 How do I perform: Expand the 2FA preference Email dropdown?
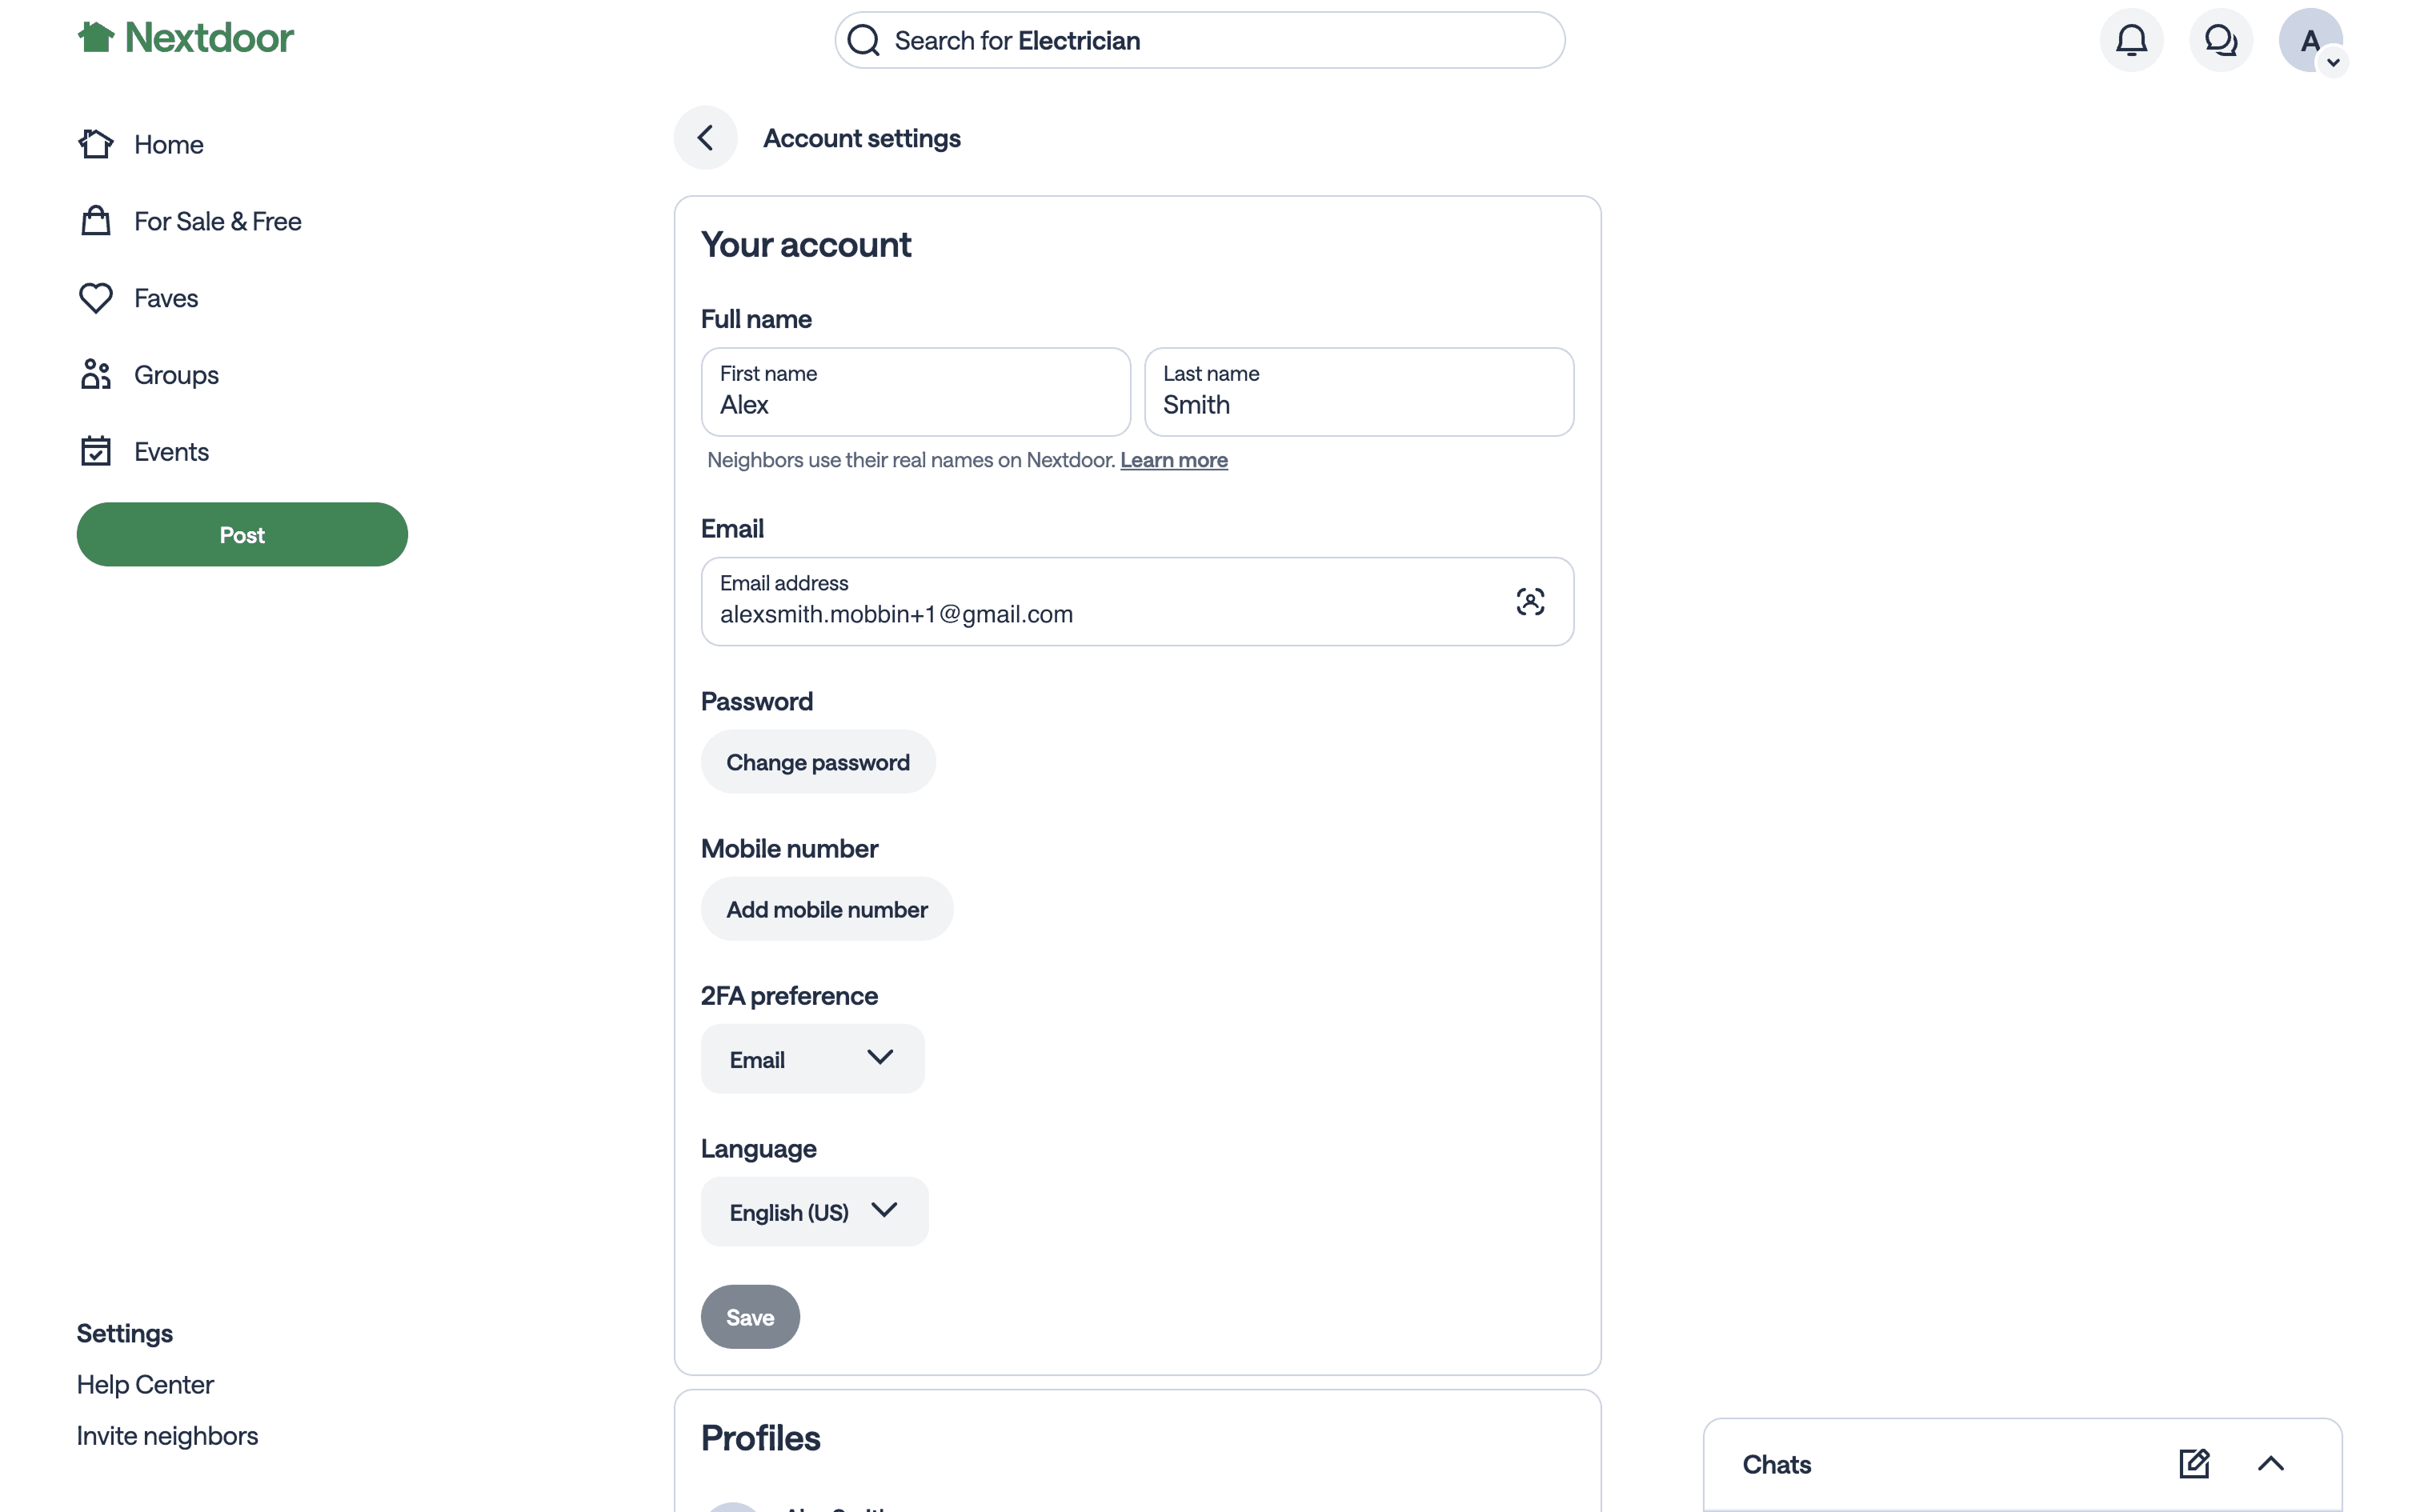812,1059
